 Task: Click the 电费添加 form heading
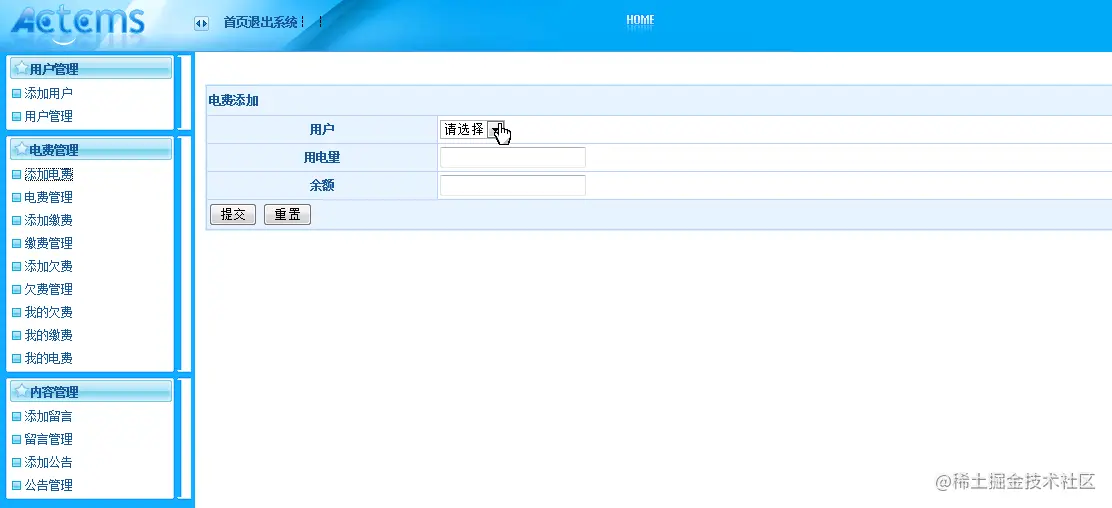click(x=233, y=101)
